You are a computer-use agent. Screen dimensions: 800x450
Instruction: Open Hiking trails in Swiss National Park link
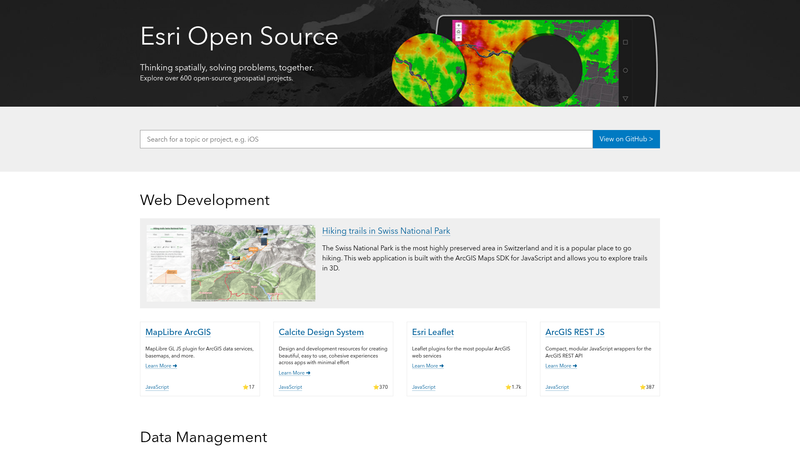(x=386, y=231)
